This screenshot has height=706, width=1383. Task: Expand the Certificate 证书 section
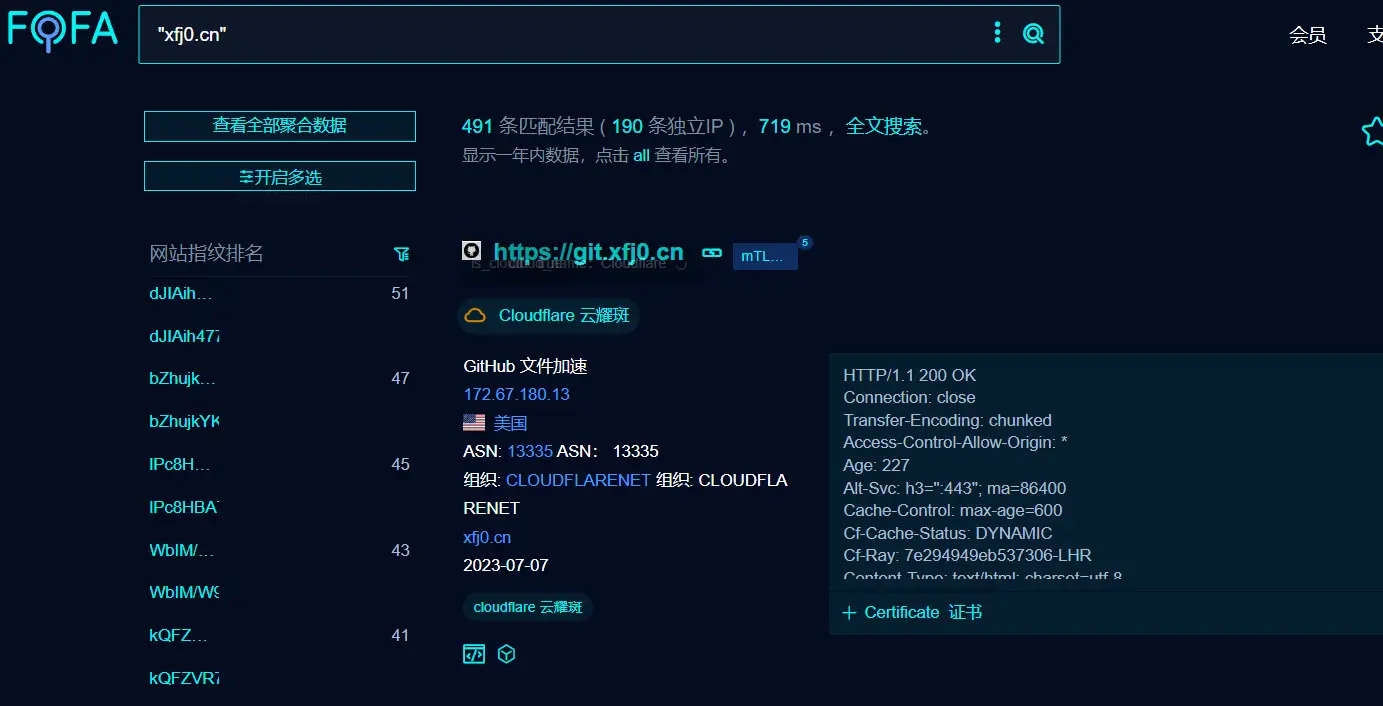coord(912,612)
